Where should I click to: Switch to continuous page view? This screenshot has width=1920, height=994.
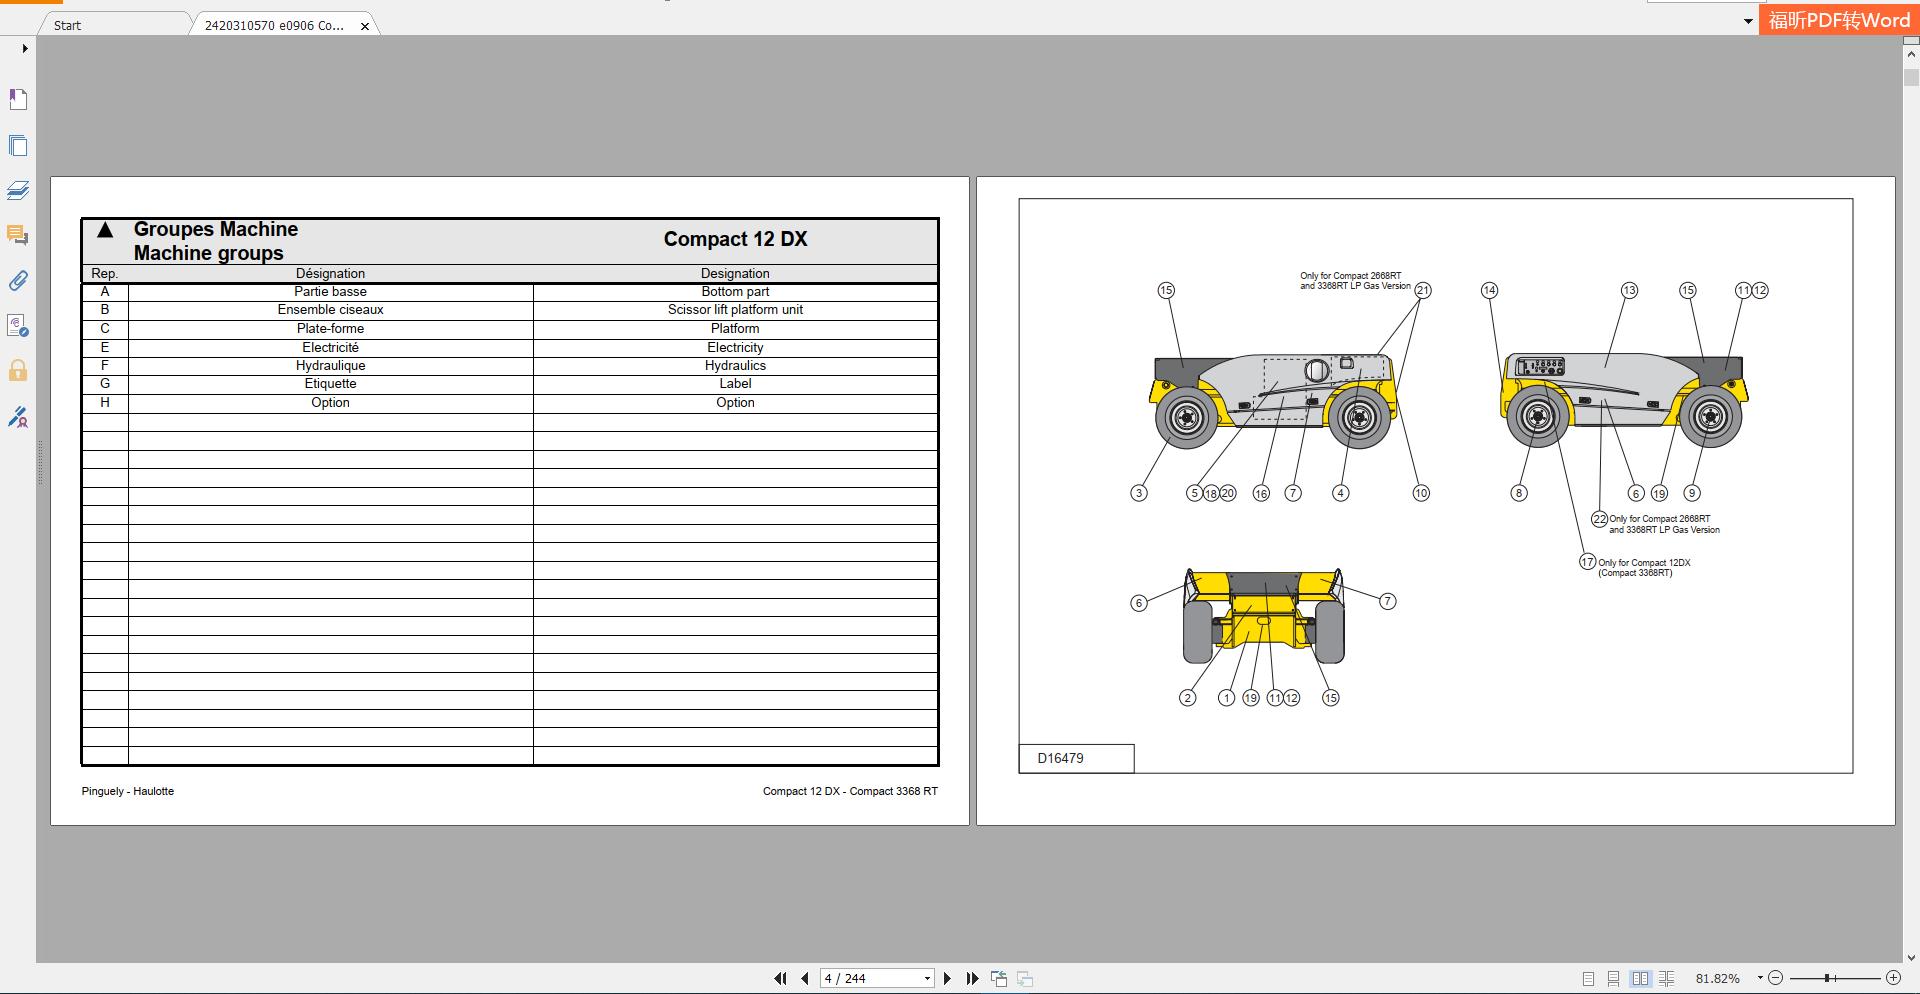[x=1613, y=978]
